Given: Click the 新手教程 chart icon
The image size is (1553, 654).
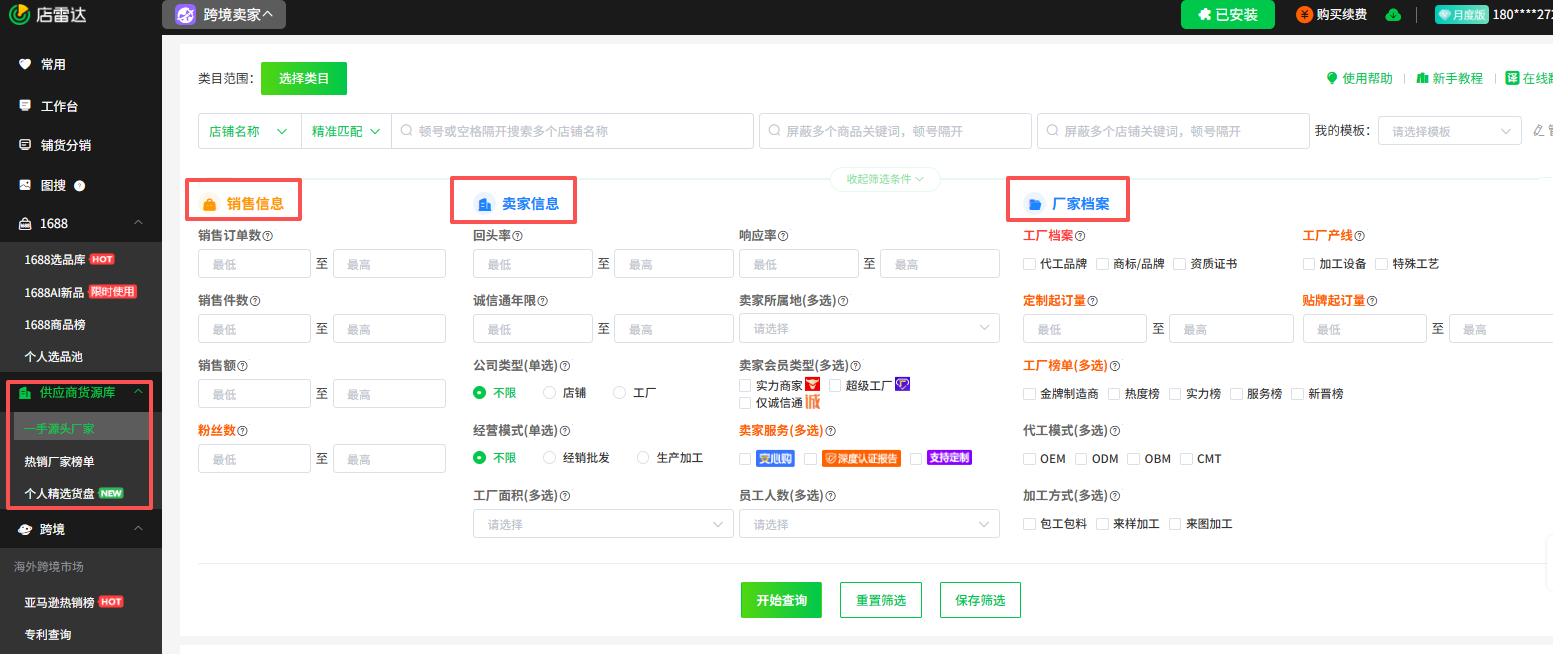Looking at the screenshot, I should point(1422,78).
